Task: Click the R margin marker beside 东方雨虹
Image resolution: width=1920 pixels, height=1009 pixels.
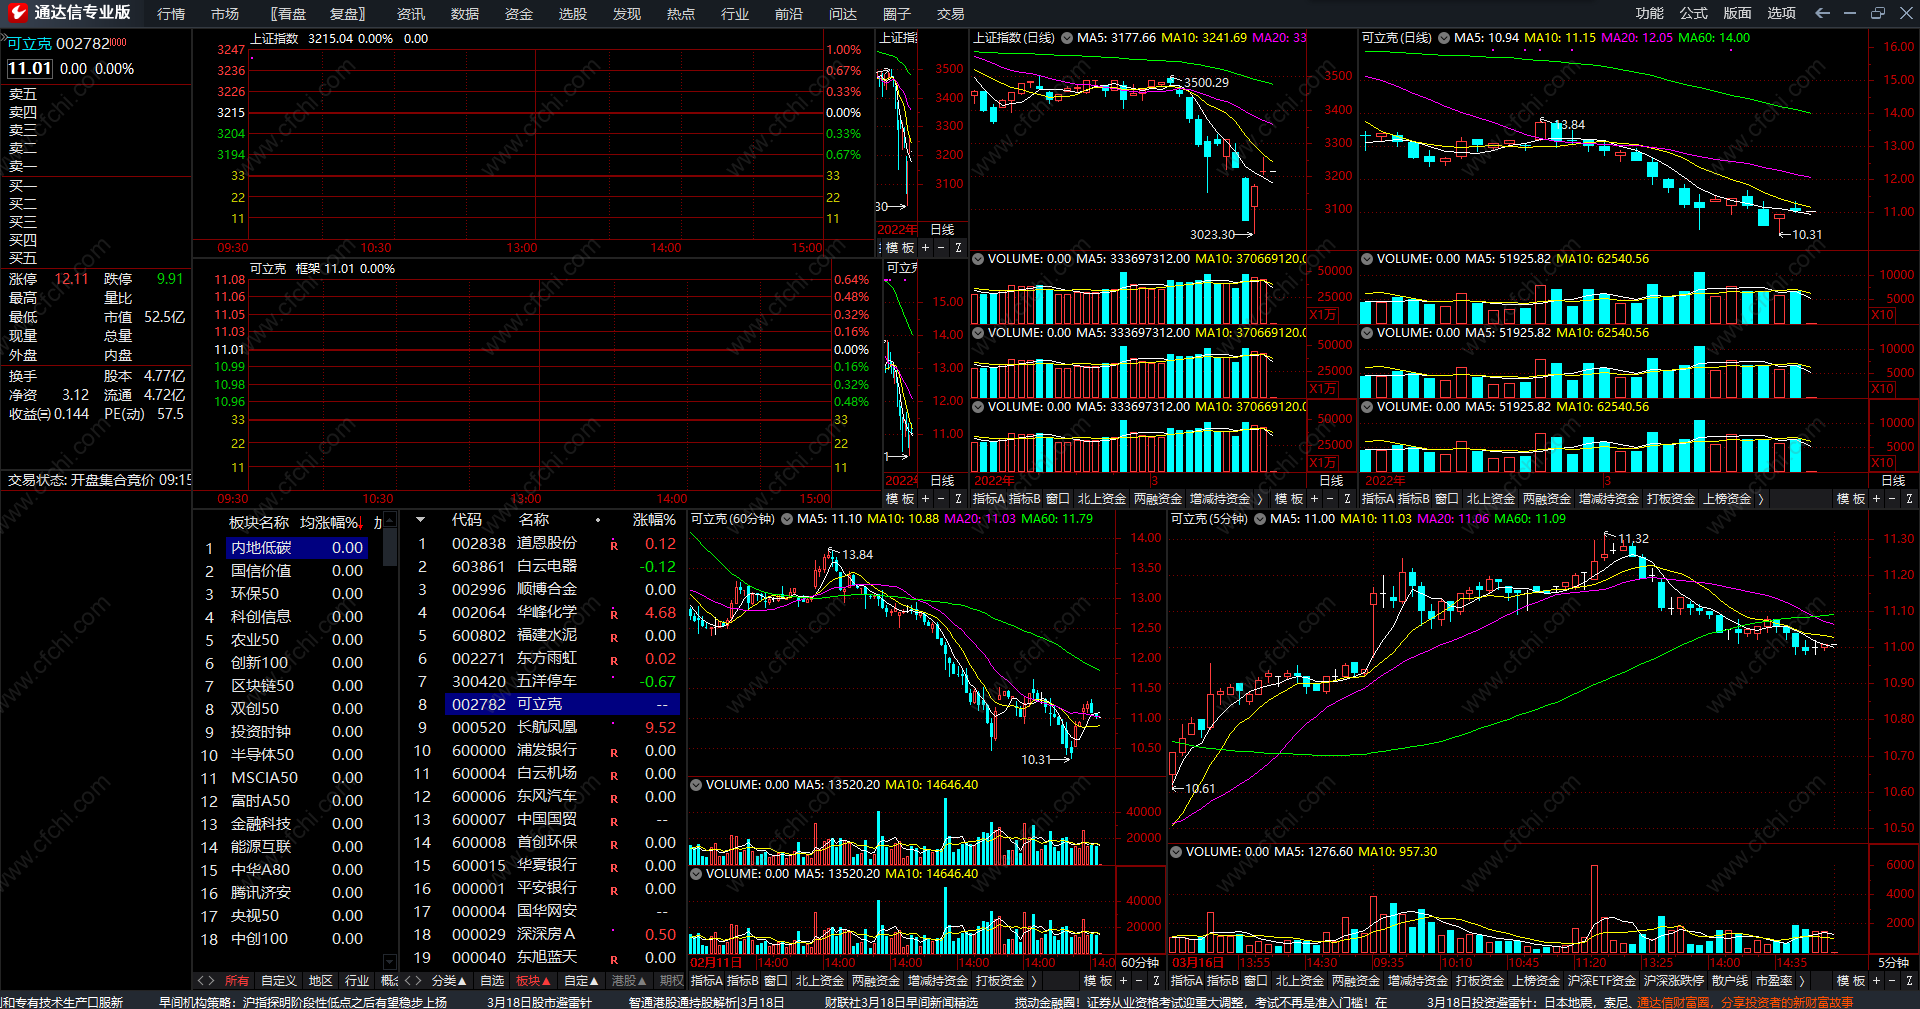Action: point(614,660)
